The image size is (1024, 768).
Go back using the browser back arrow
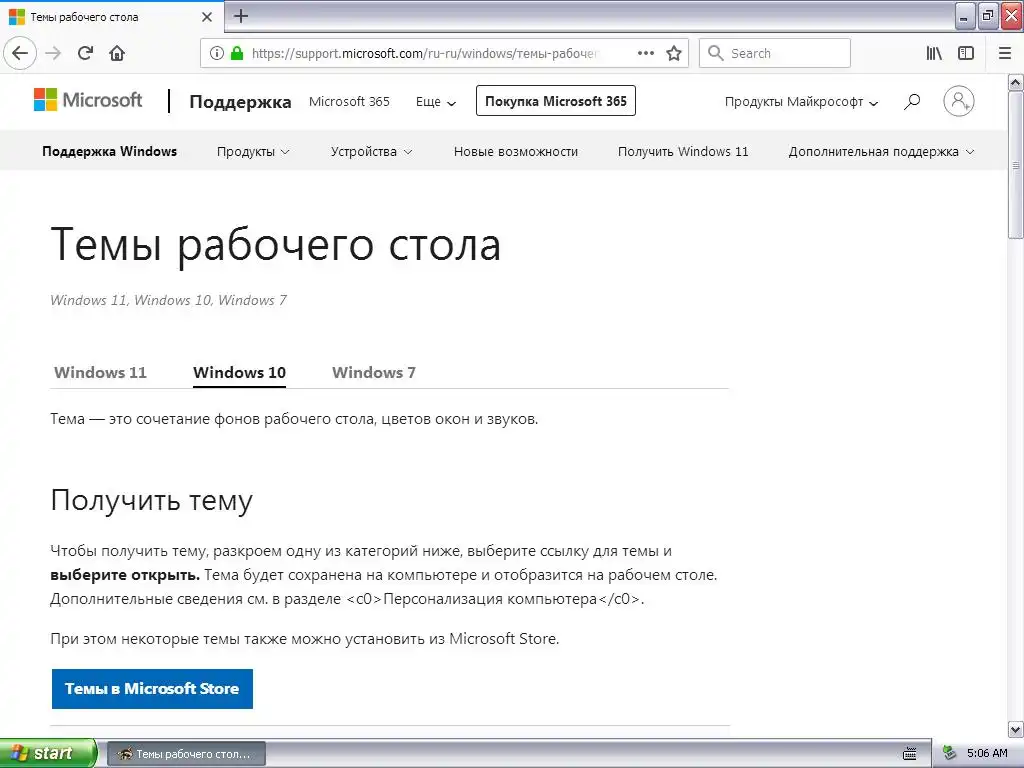(20, 53)
